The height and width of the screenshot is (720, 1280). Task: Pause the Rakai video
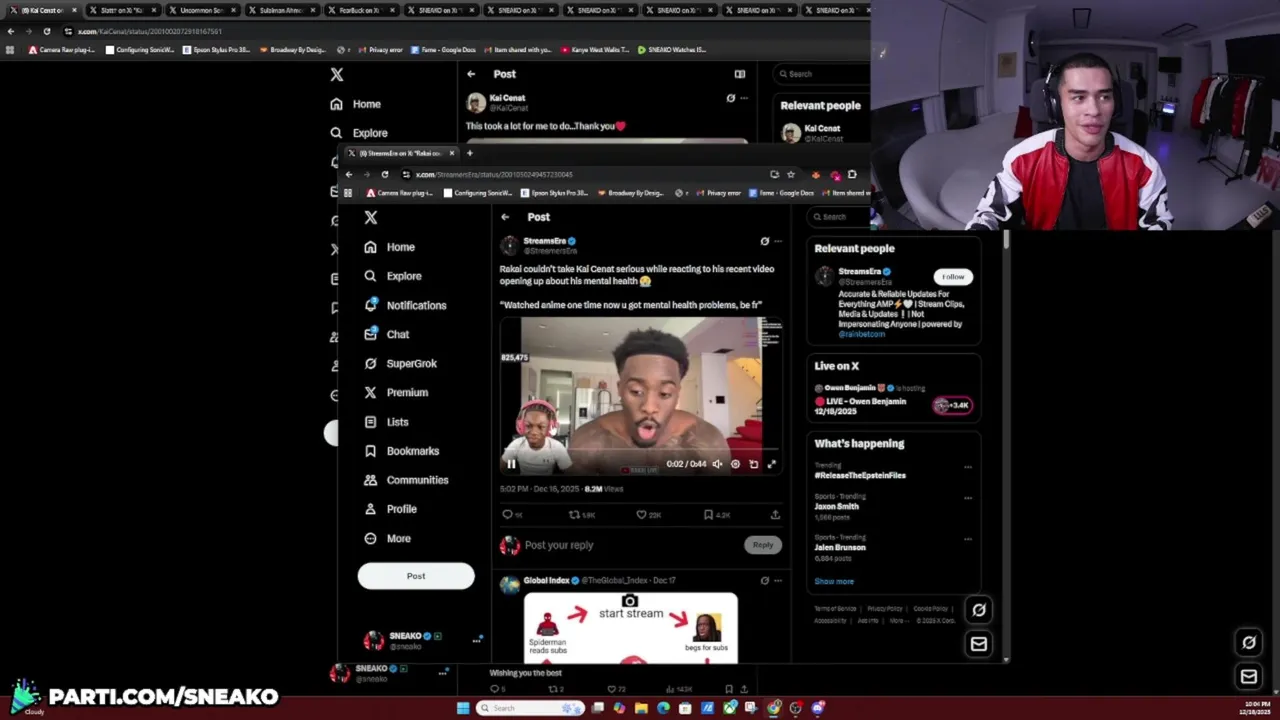click(511, 464)
